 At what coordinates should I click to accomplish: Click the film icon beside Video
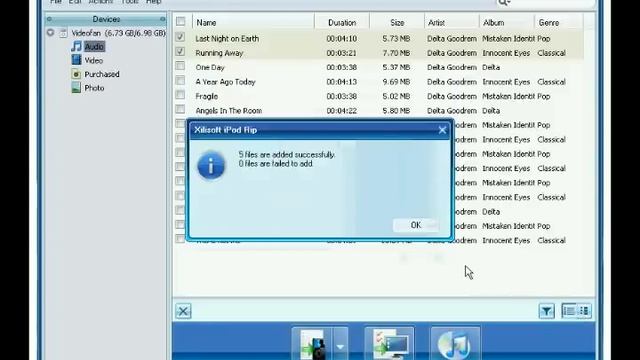[x=76, y=60]
